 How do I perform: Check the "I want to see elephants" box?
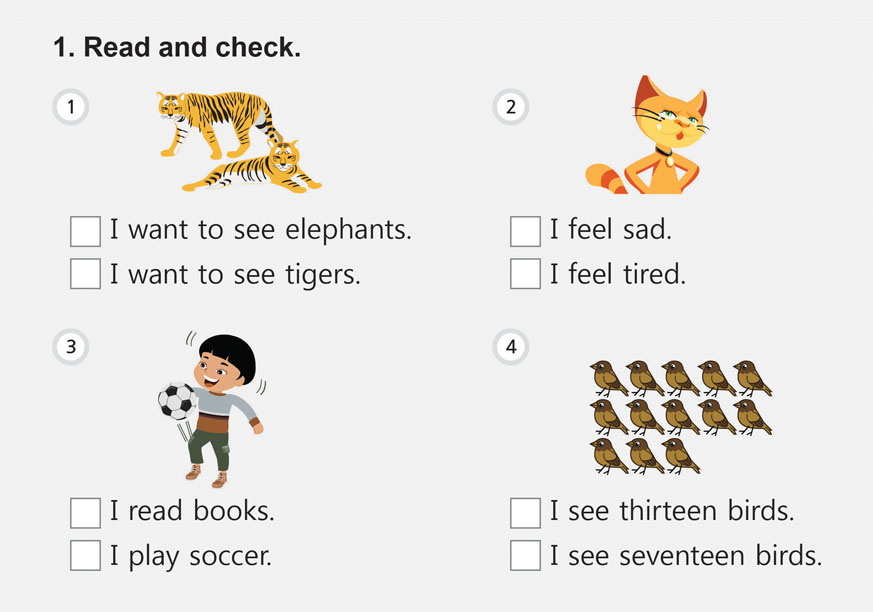tap(86, 231)
